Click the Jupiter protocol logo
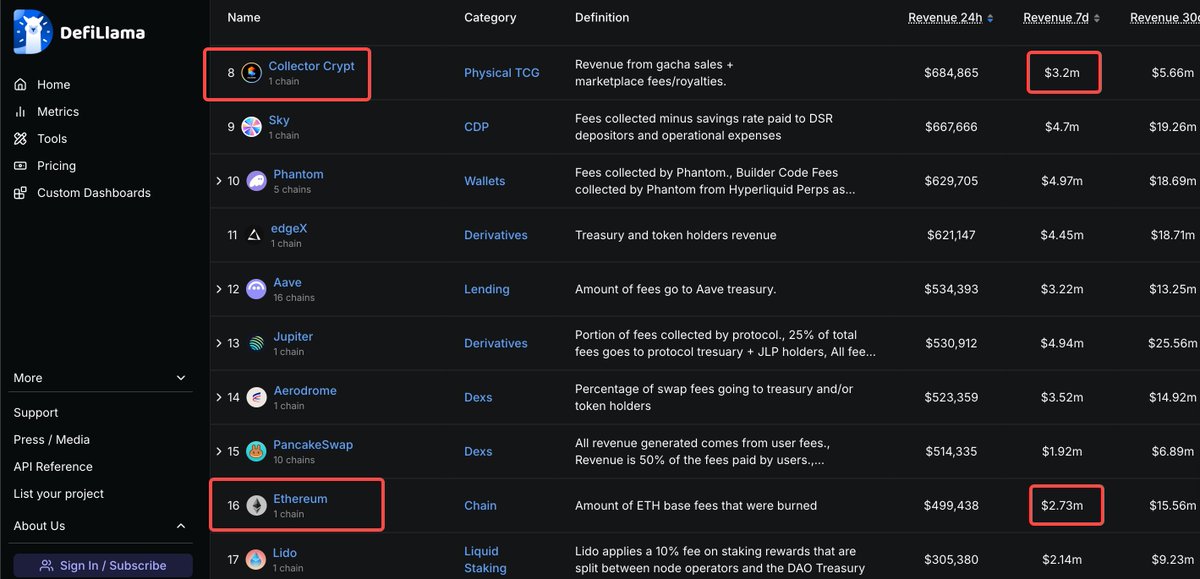This screenshot has height=579, width=1200. click(256, 343)
